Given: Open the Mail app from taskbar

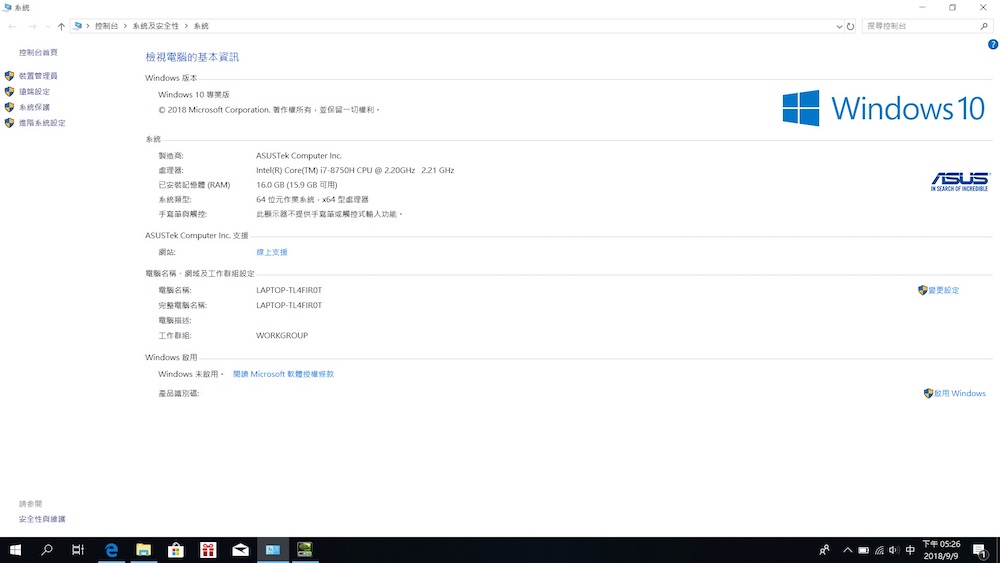Looking at the screenshot, I should click(x=240, y=550).
